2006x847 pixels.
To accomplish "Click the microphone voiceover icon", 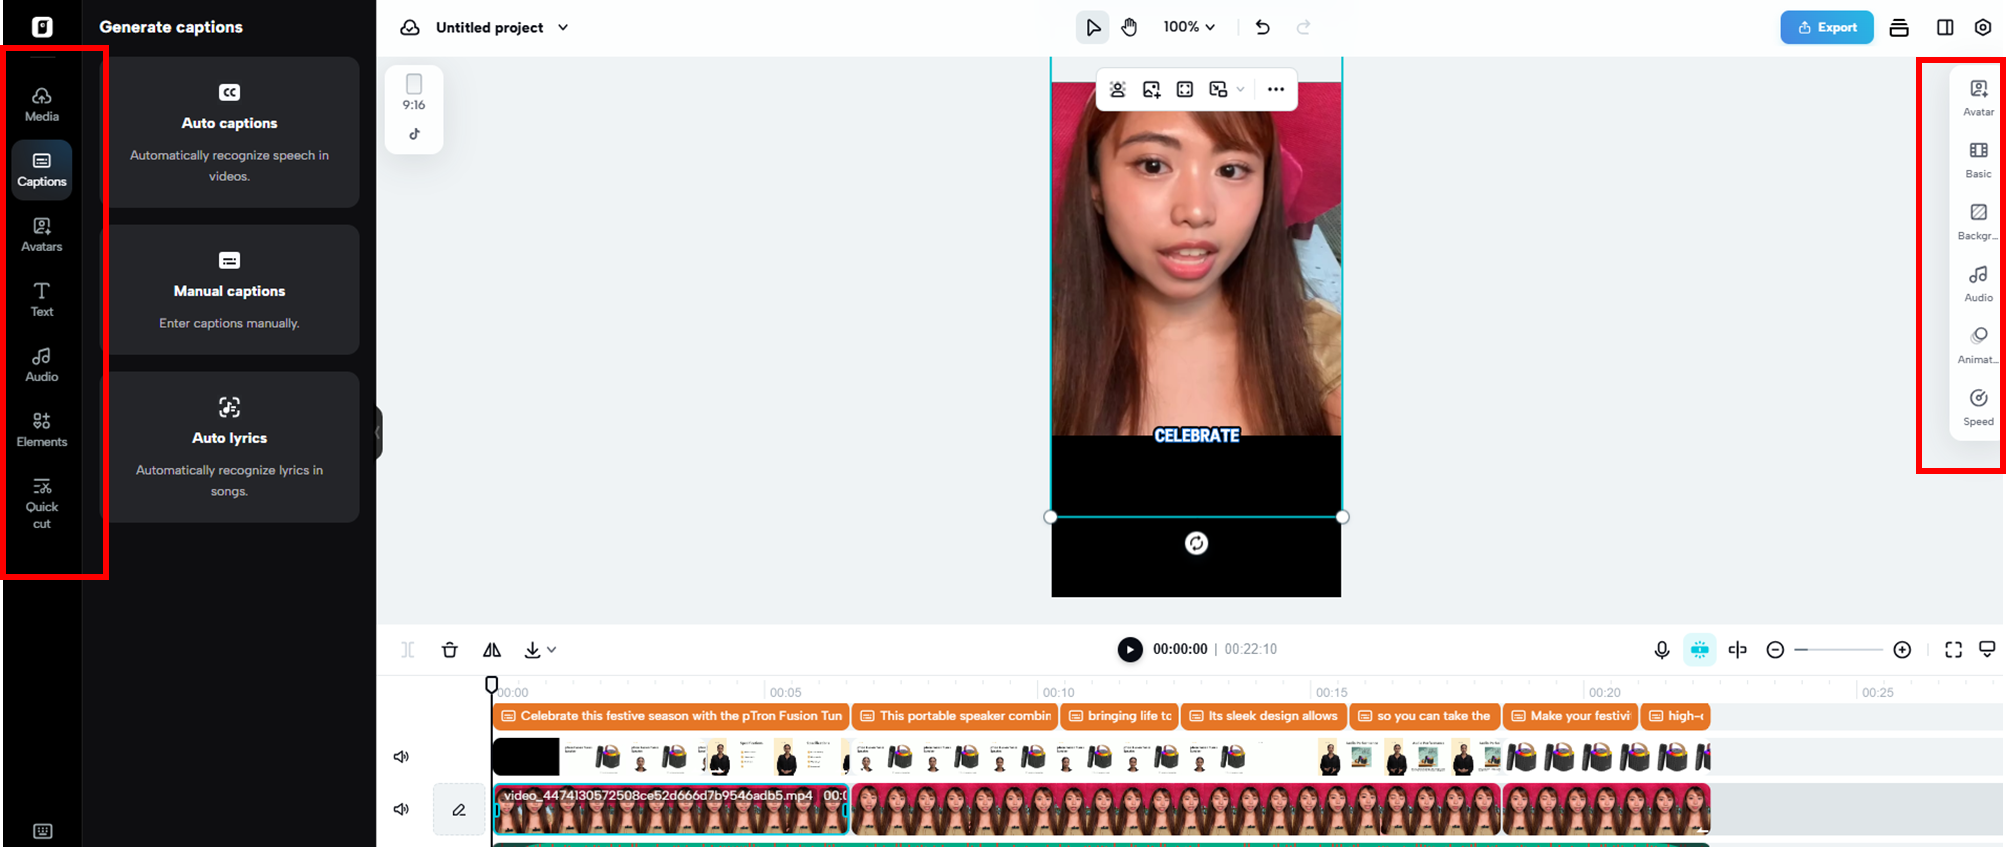I will pos(1662,650).
